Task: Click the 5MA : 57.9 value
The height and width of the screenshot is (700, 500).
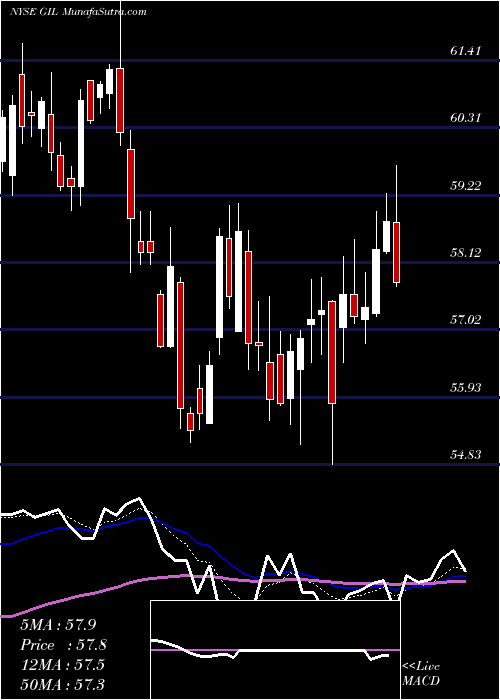Action: [58, 625]
